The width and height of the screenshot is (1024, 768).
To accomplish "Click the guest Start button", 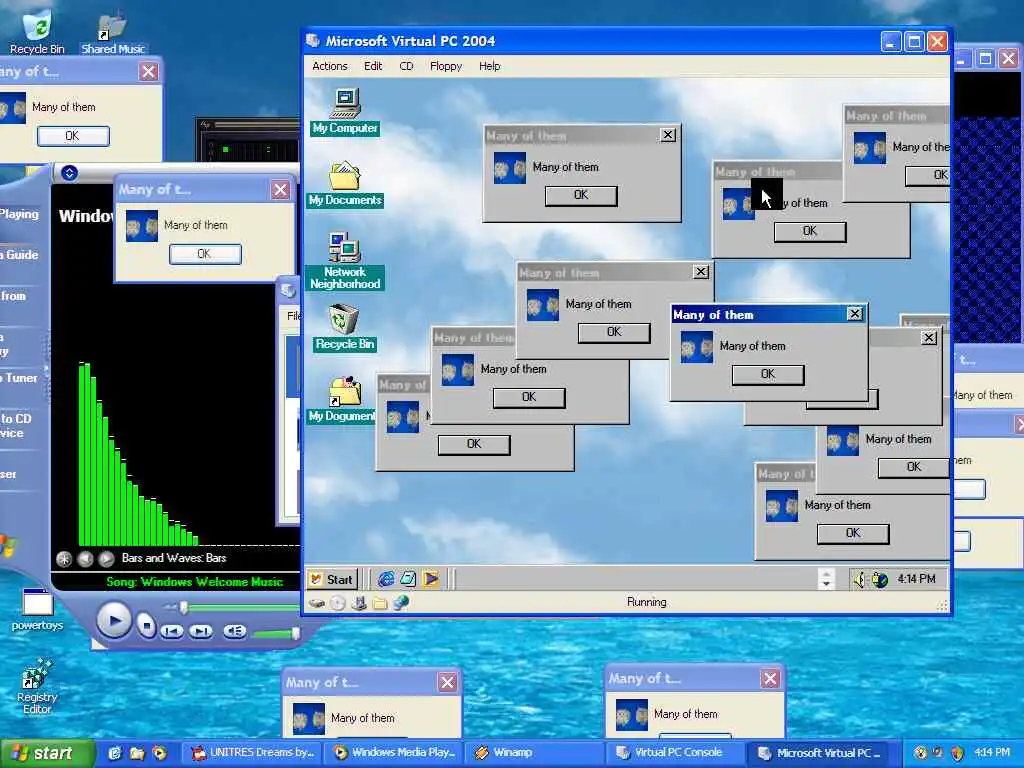I will 332,579.
